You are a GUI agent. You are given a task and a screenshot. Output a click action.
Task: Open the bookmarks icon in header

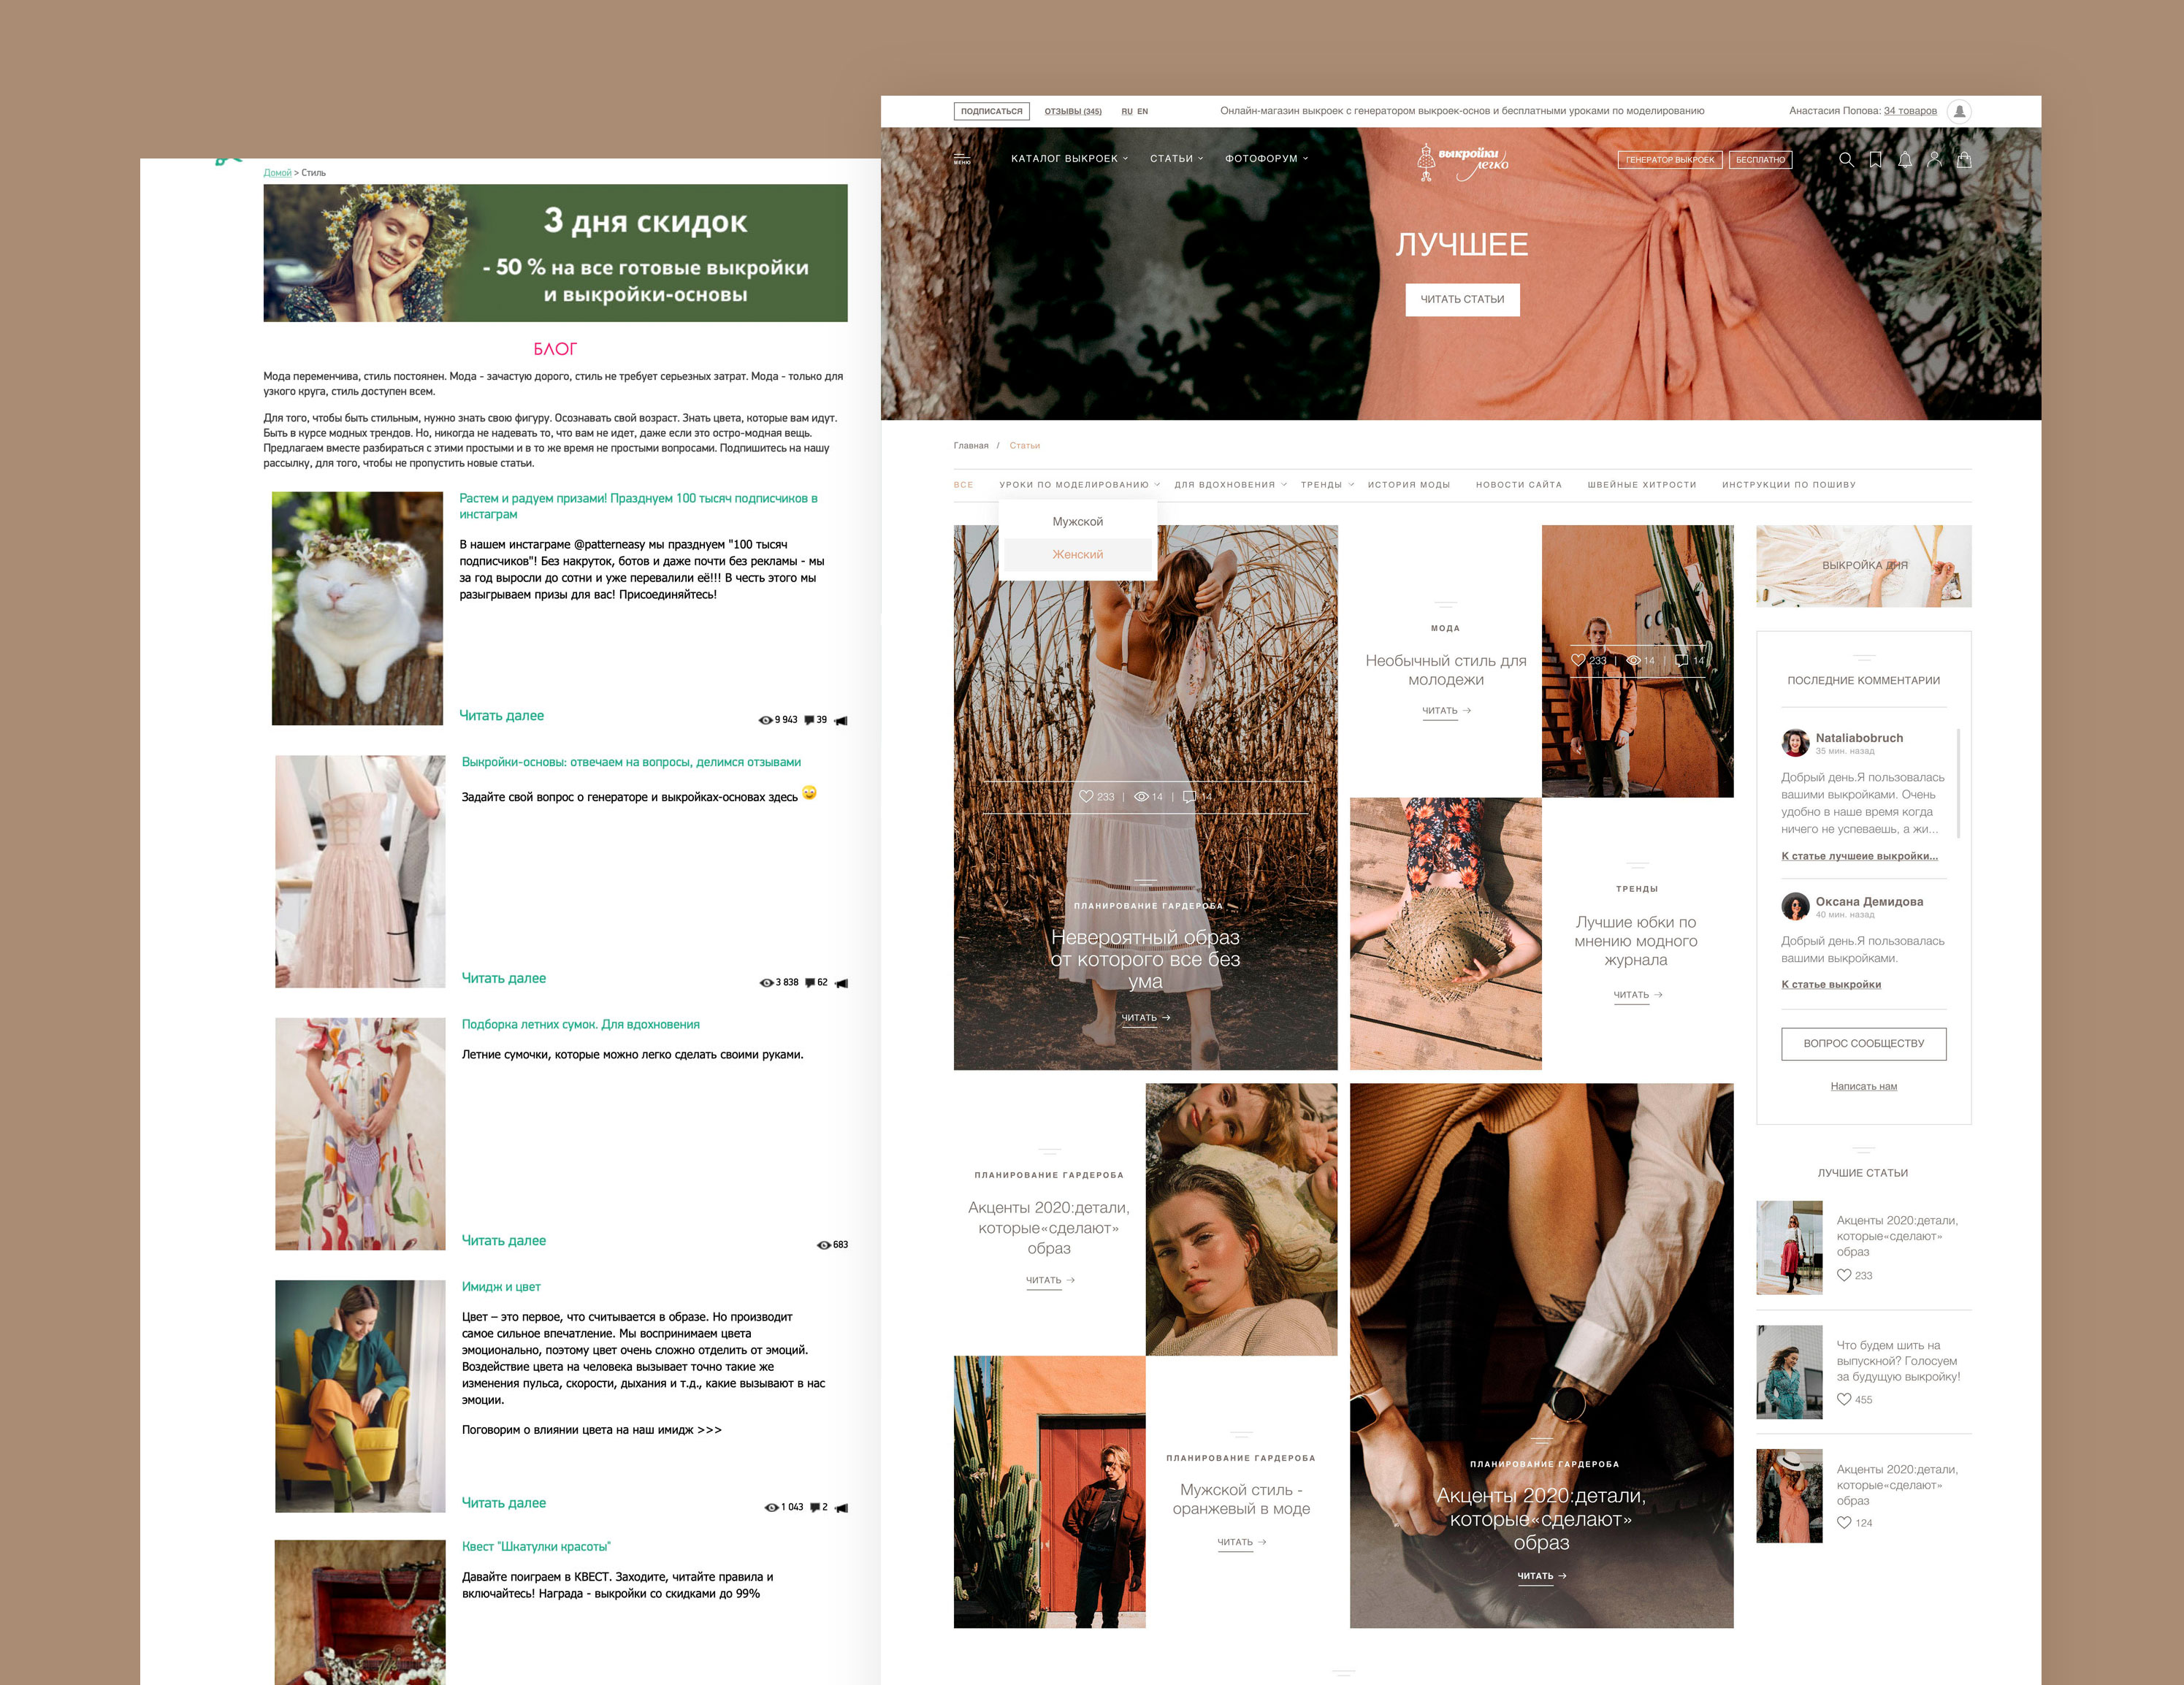1875,159
